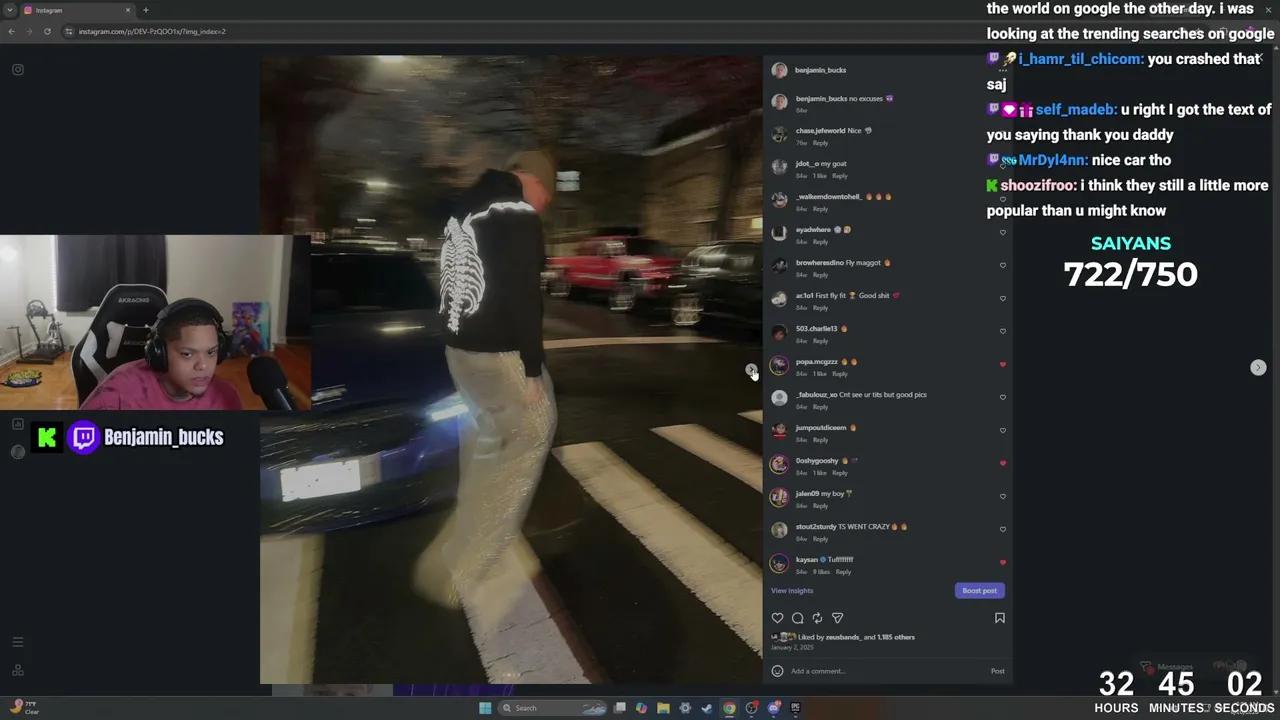Open the comment bubble icon under the post

pyautogui.click(x=797, y=618)
